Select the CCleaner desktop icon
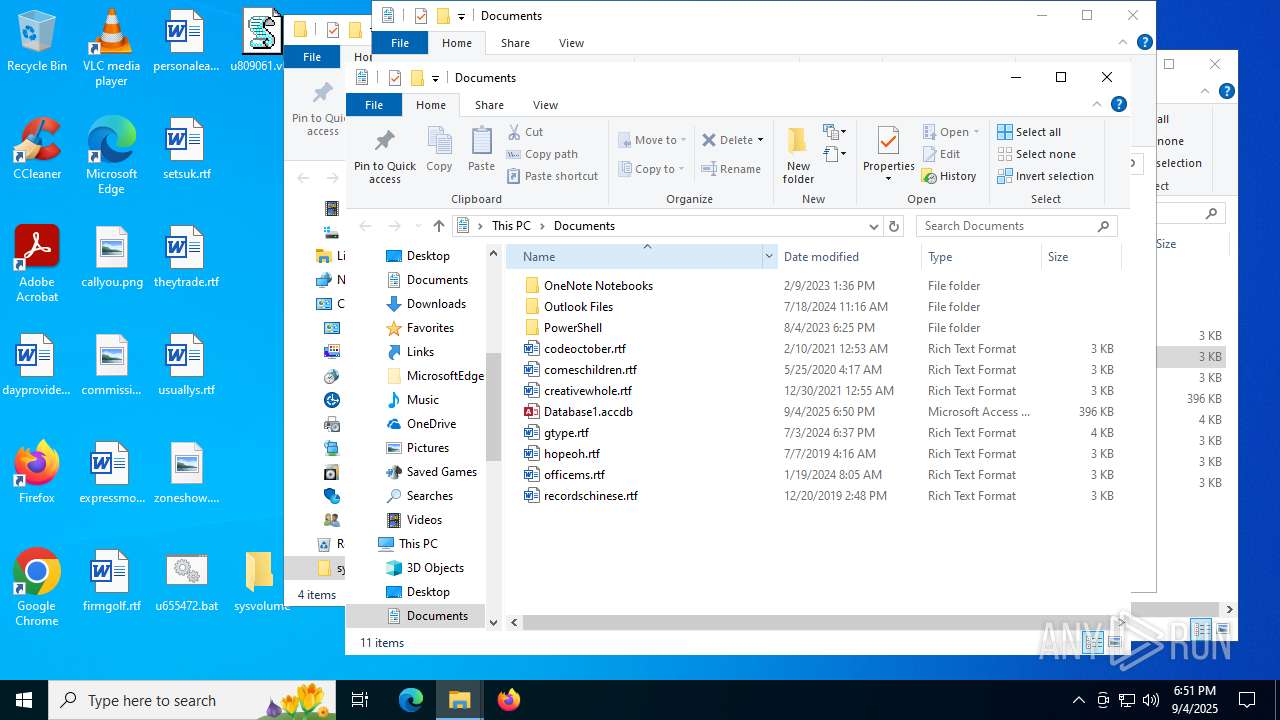1280x720 pixels. pyautogui.click(x=37, y=148)
